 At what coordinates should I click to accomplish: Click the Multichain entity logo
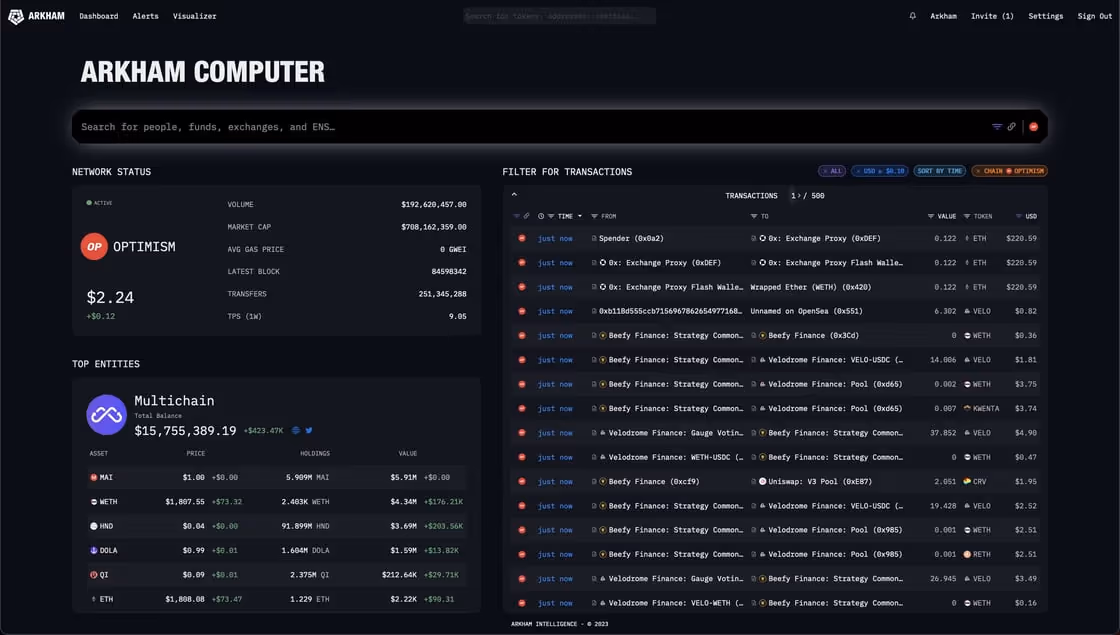(106, 414)
